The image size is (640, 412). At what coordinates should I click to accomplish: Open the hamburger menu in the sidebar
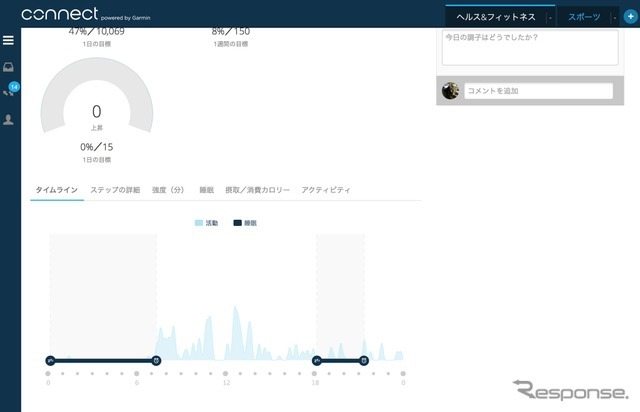pos(8,40)
